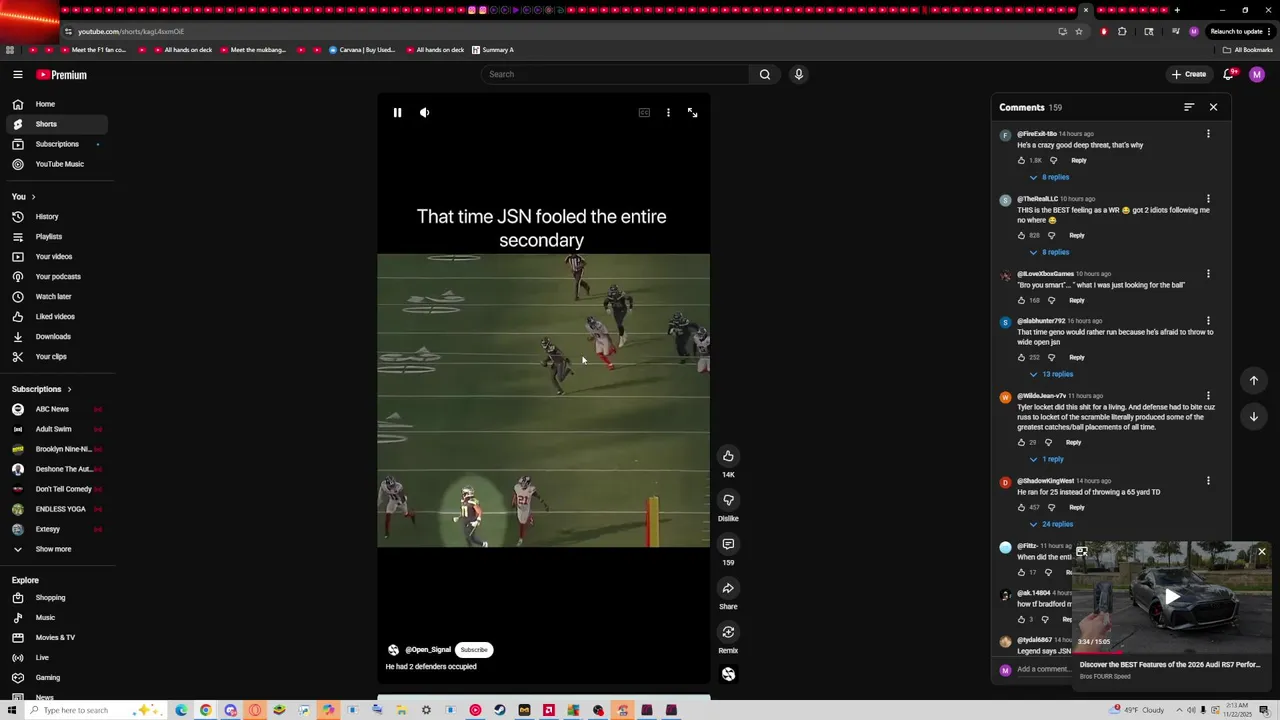The height and width of the screenshot is (720, 1280).
Task: Like the @FireExit-t8o comment
Action: click(x=1021, y=160)
